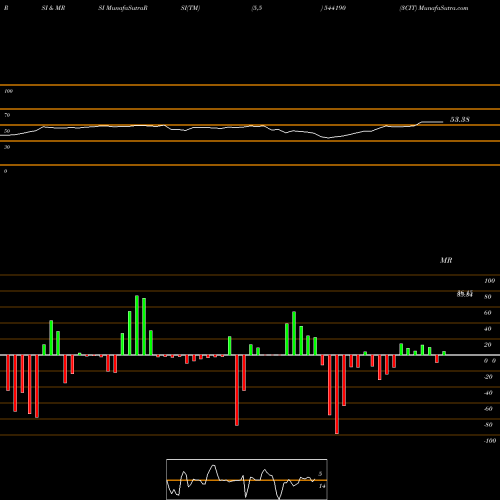Select the 40 label on MR scale
The image size is (500, 500).
click(x=488, y=329)
